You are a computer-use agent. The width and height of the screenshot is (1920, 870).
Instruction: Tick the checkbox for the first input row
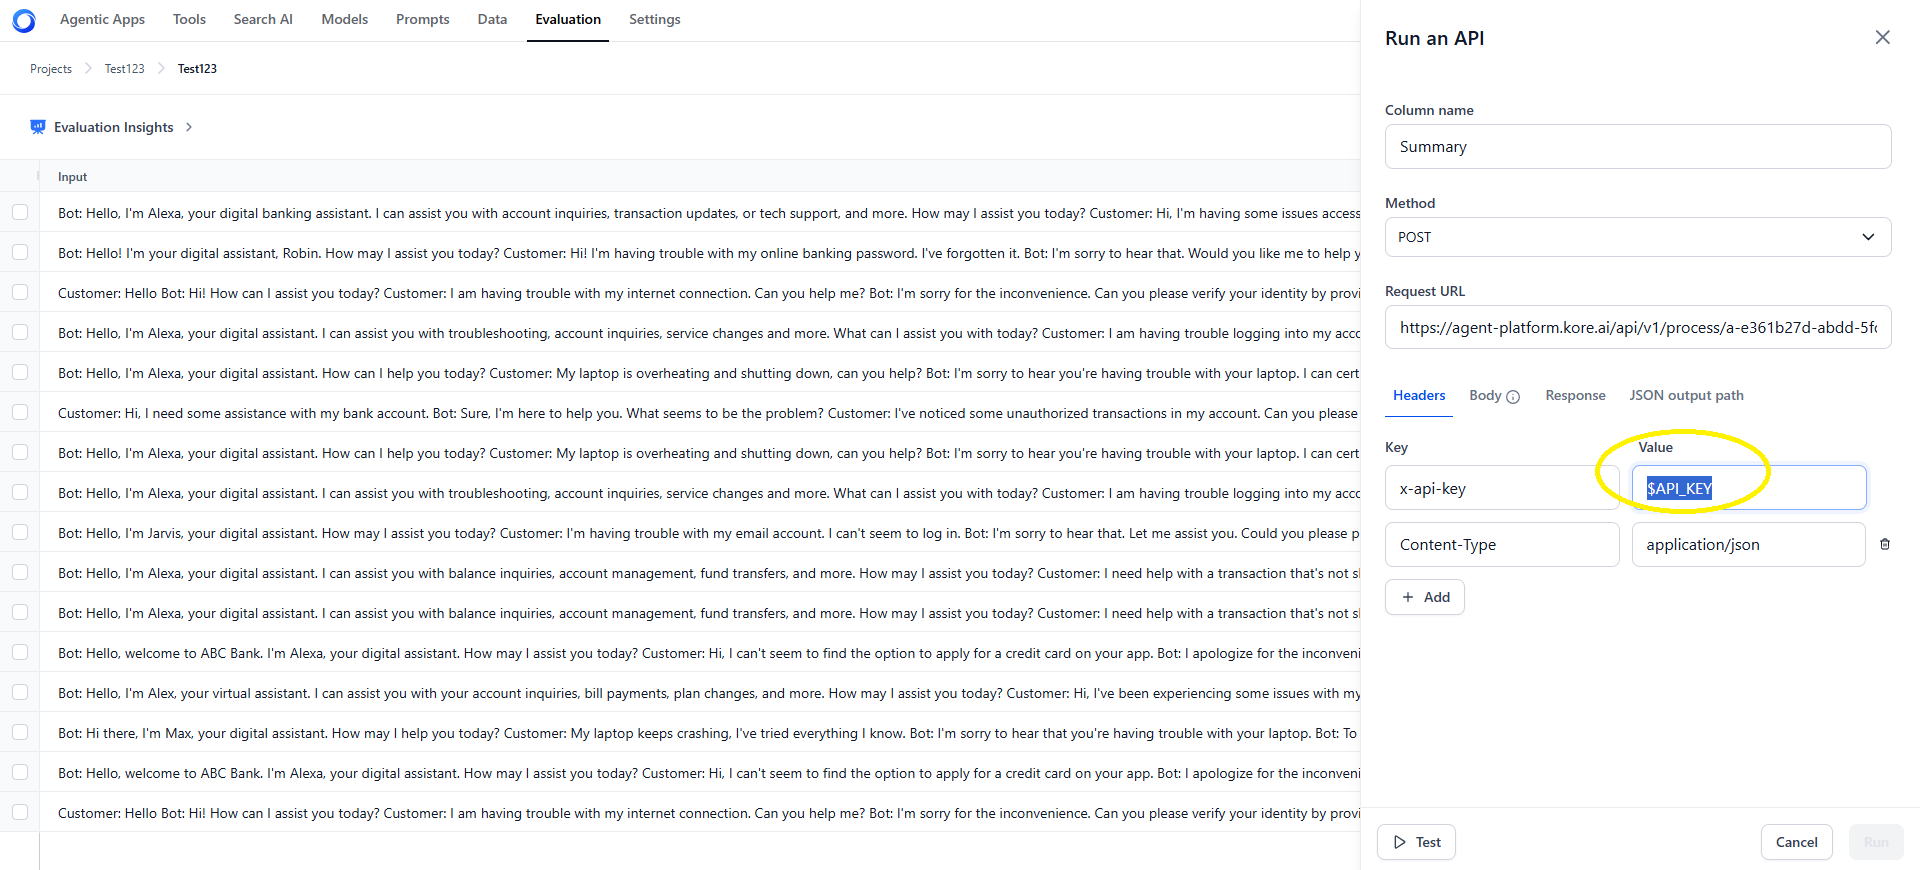pyautogui.click(x=20, y=212)
